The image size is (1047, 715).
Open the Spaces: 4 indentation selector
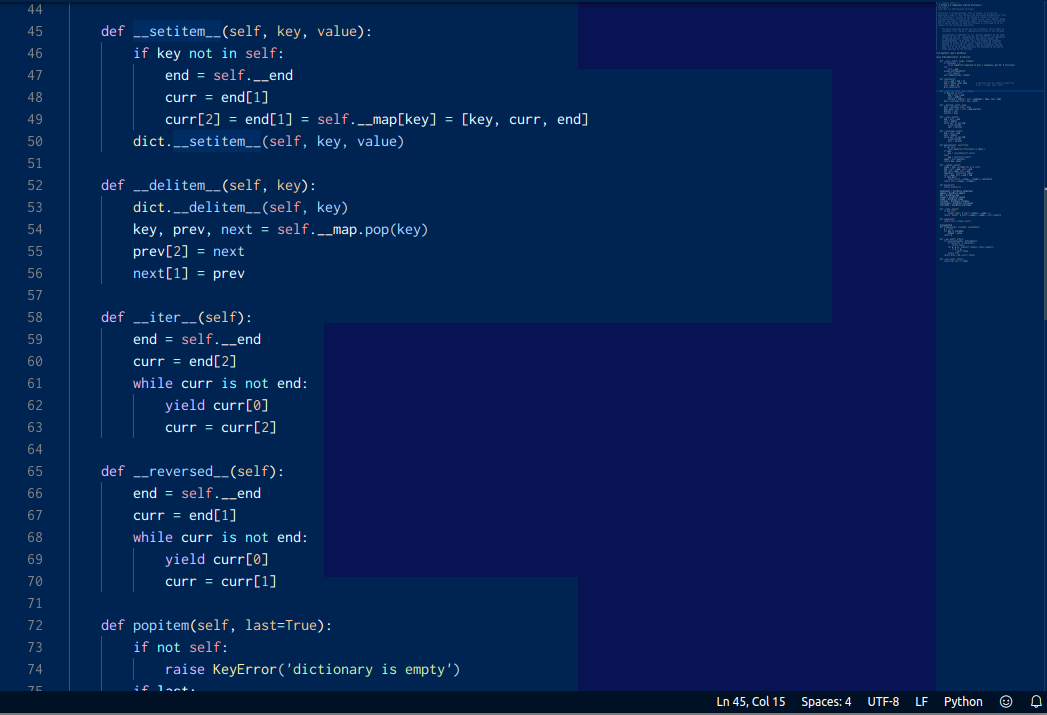coord(826,701)
